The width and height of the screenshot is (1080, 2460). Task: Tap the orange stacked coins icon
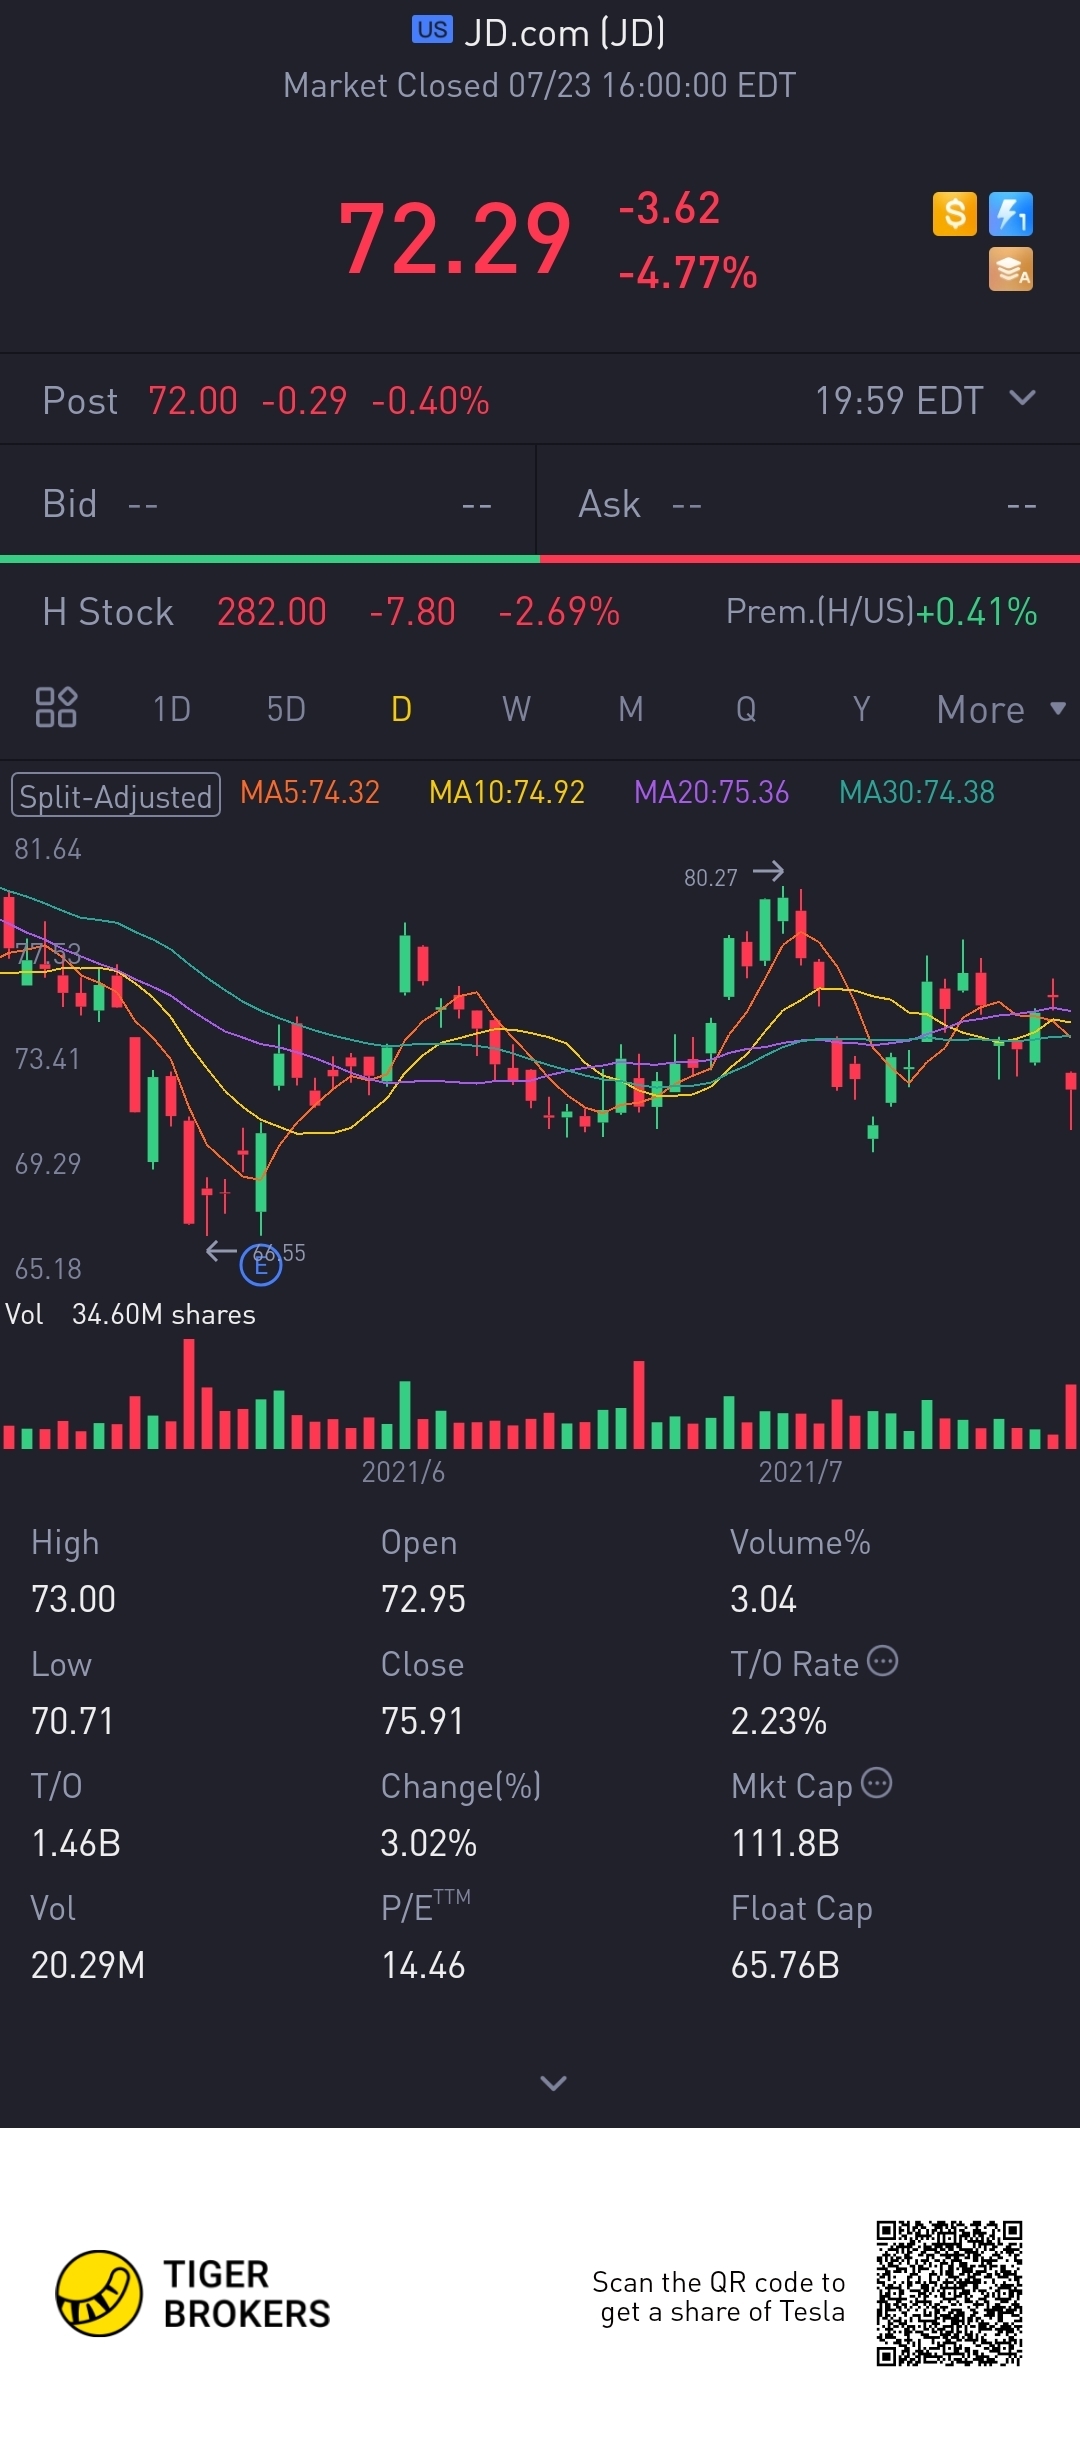coord(1011,270)
